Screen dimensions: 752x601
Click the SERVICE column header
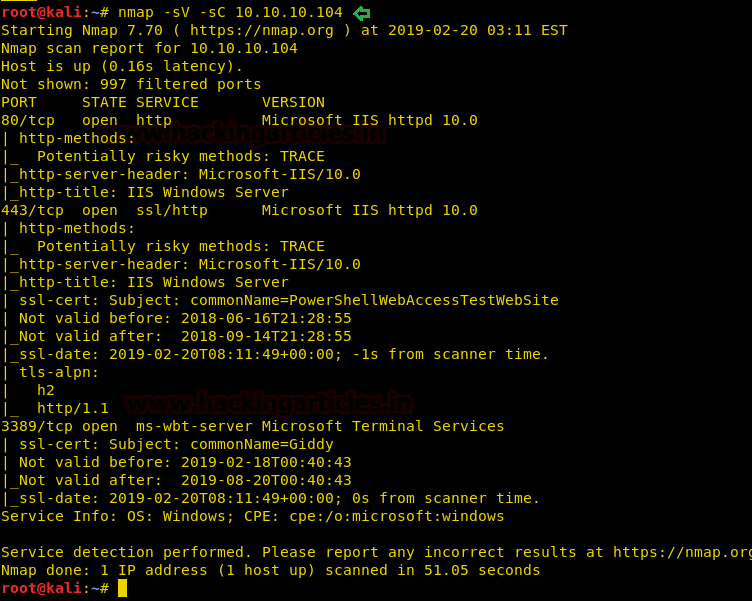click(167, 102)
